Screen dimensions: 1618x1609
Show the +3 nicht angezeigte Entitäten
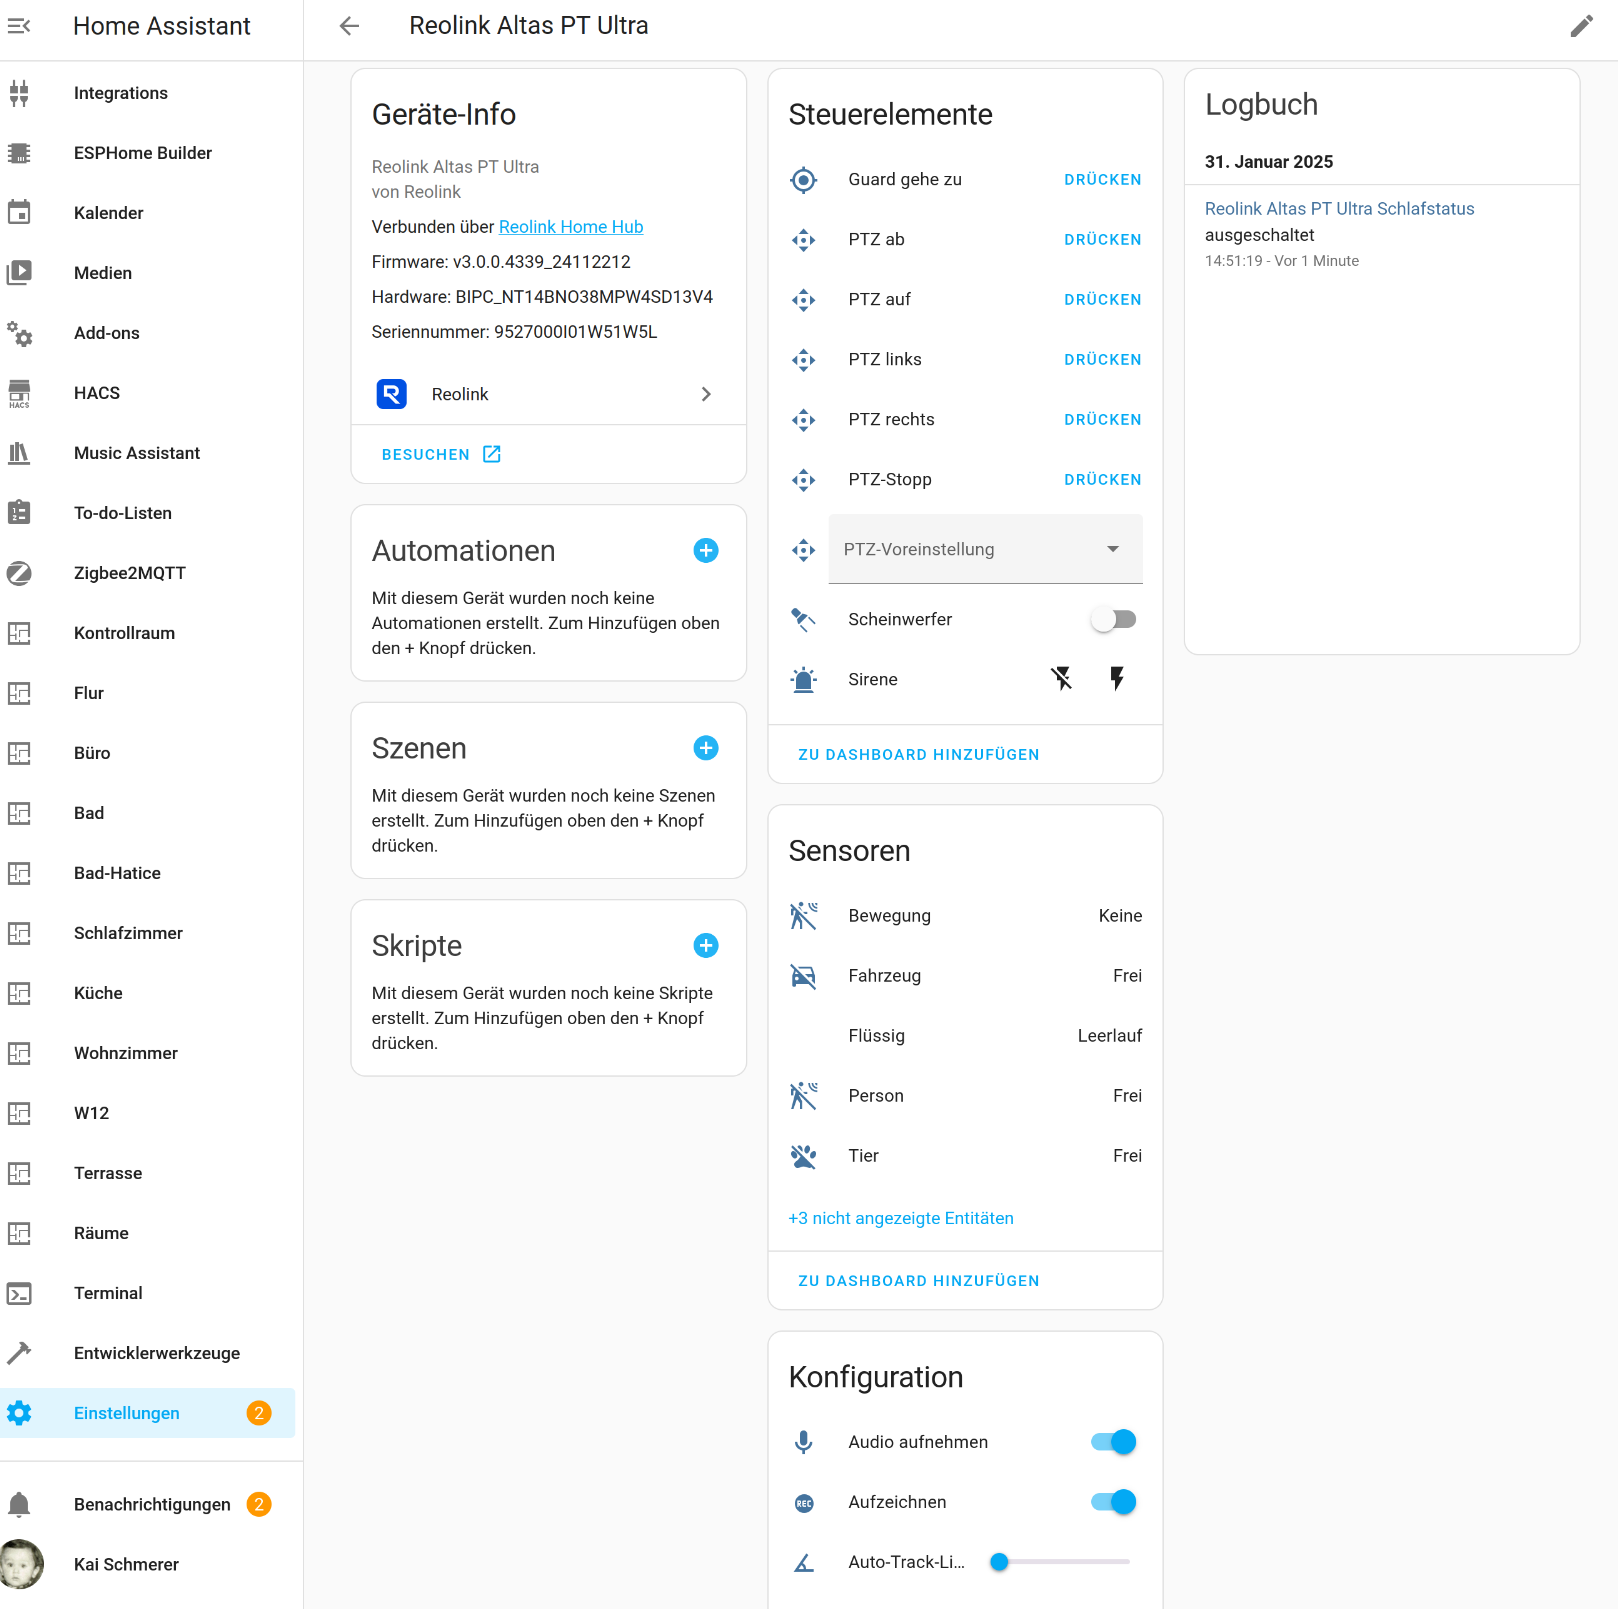(901, 1218)
